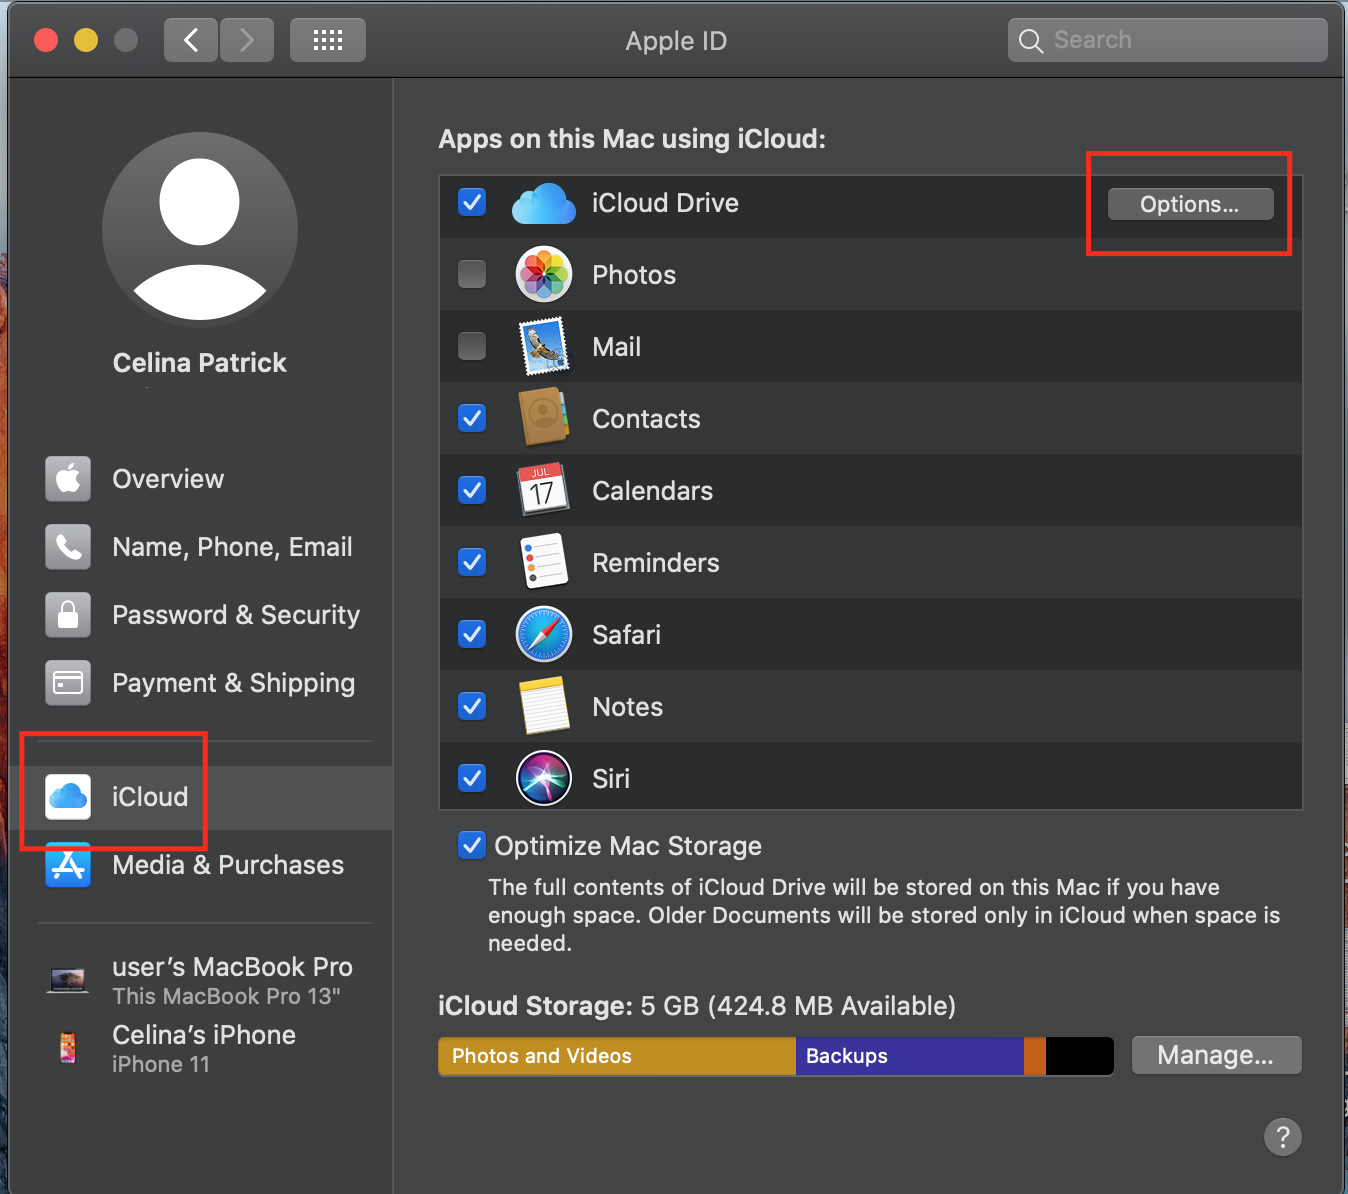Toggle Optimize Mac Storage checkbox
This screenshot has width=1348, height=1194.
(472, 846)
